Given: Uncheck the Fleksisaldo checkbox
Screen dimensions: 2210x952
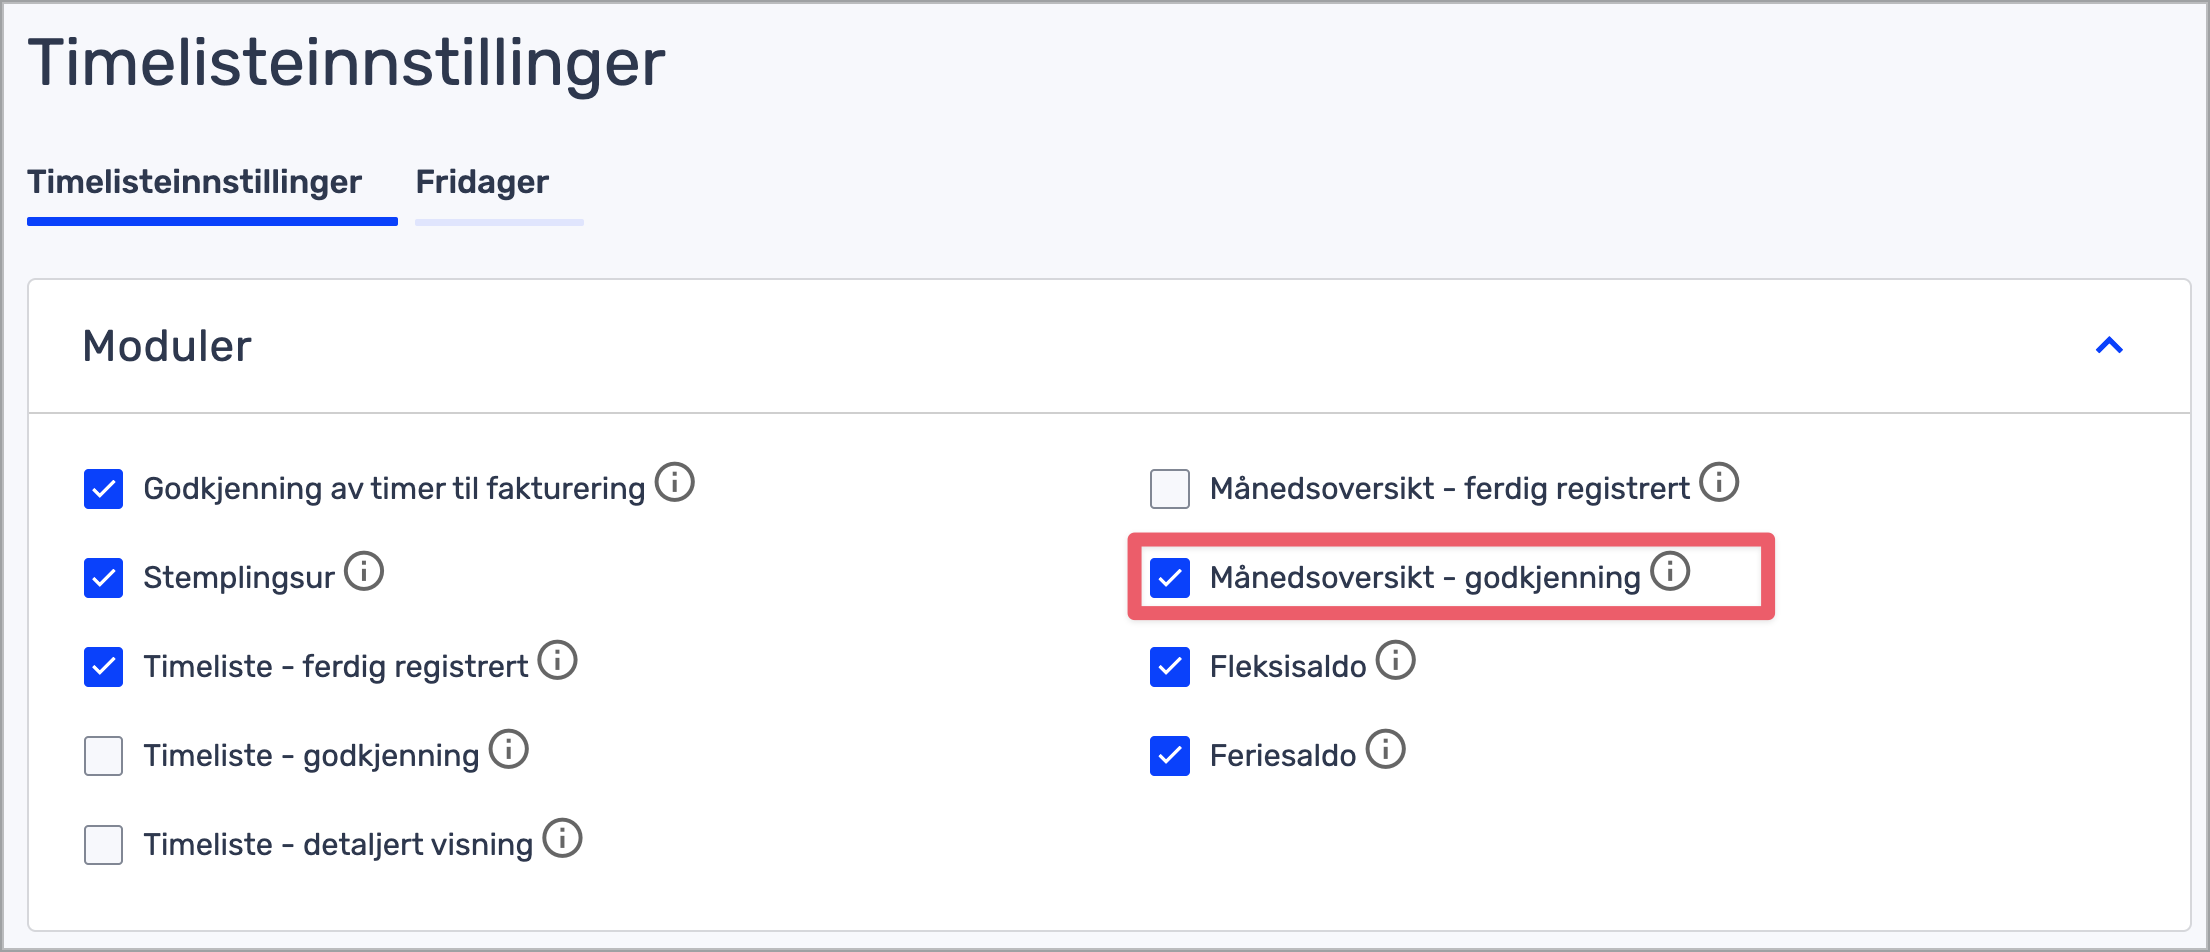Looking at the screenshot, I should click(1170, 667).
